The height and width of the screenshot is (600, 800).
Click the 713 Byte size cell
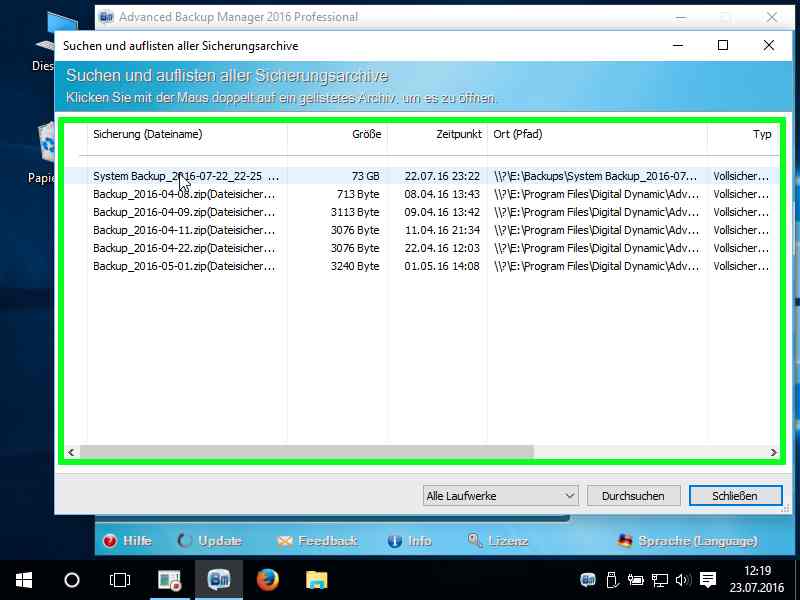coord(358,194)
